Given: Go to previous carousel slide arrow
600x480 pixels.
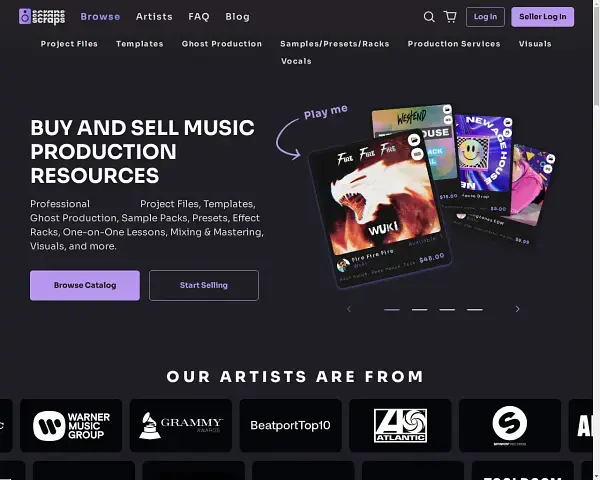Looking at the screenshot, I should click(x=349, y=309).
